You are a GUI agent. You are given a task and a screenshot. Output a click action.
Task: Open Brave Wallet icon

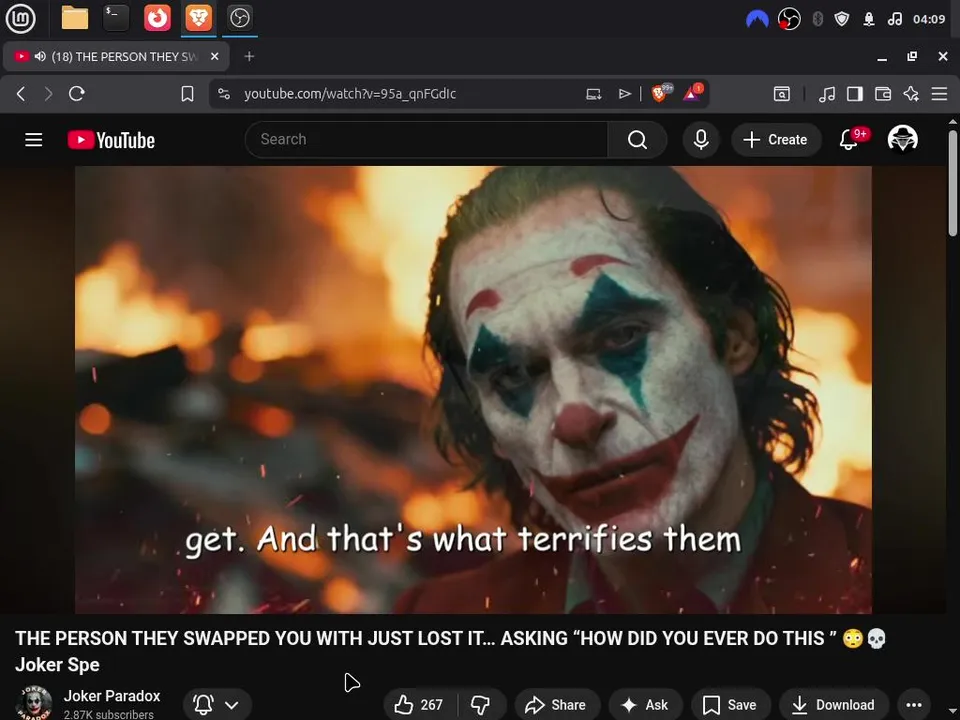883,94
